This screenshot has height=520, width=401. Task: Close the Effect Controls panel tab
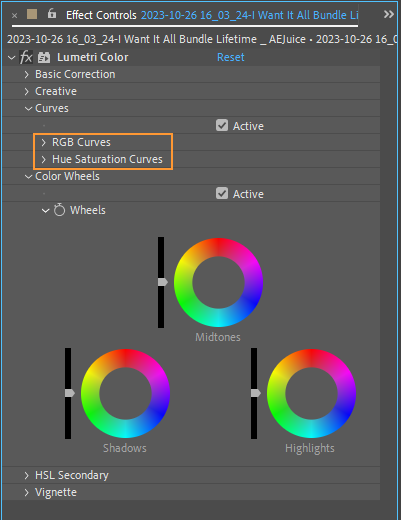[x=14, y=15]
